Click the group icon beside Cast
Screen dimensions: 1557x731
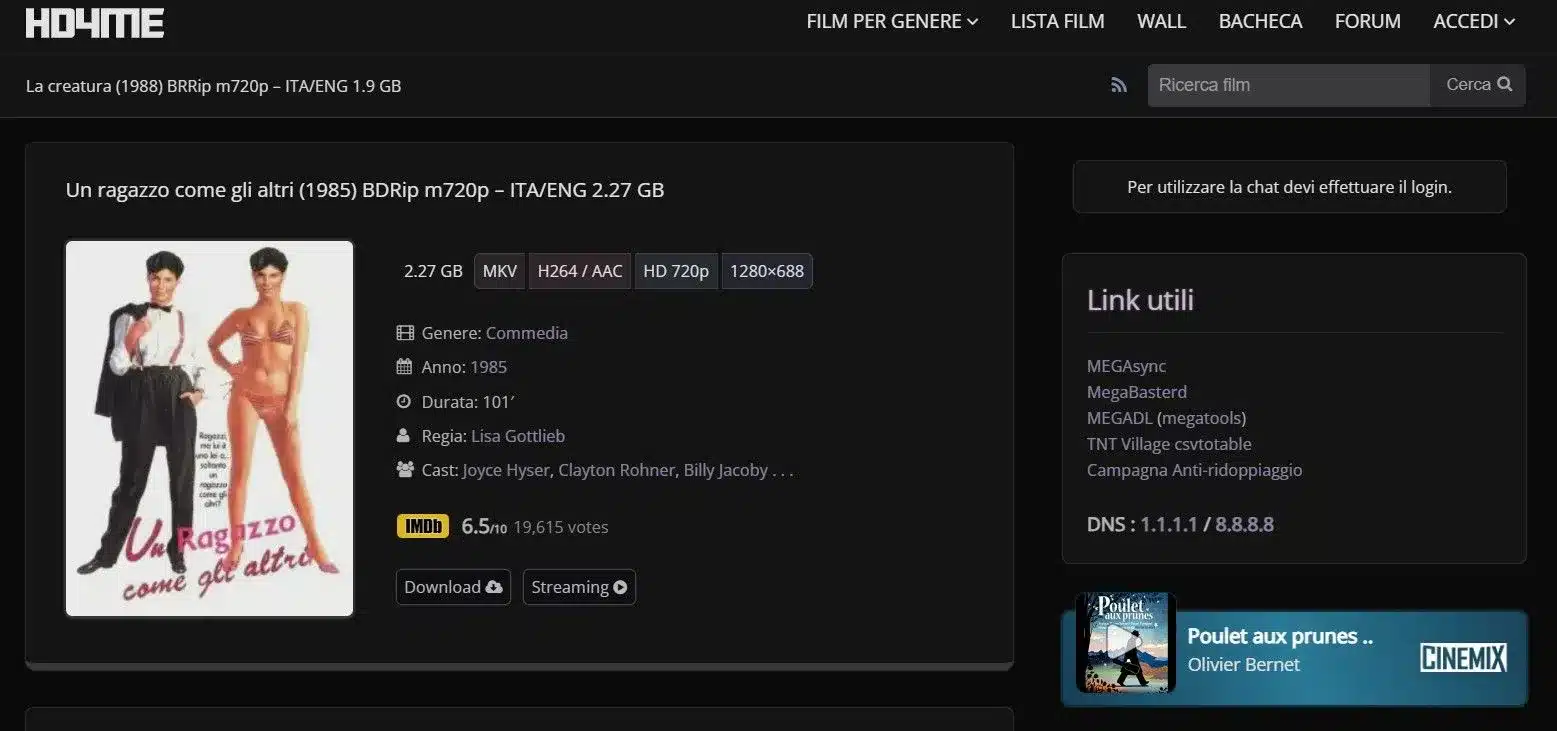(x=405, y=470)
